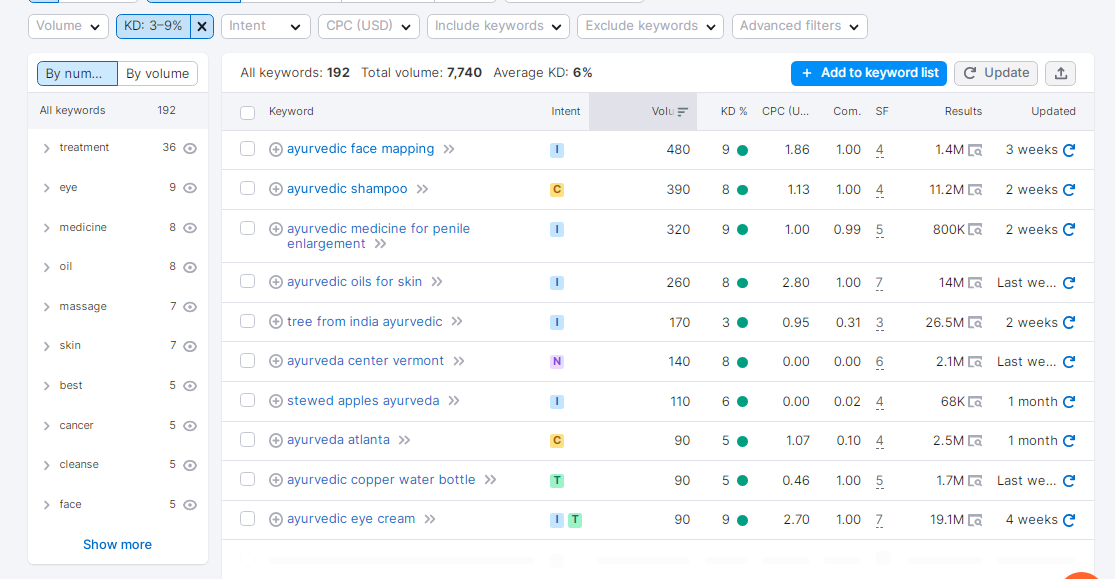The height and width of the screenshot is (579, 1115).
Task: Click 'Add to keyword list' button
Action: coord(869,73)
